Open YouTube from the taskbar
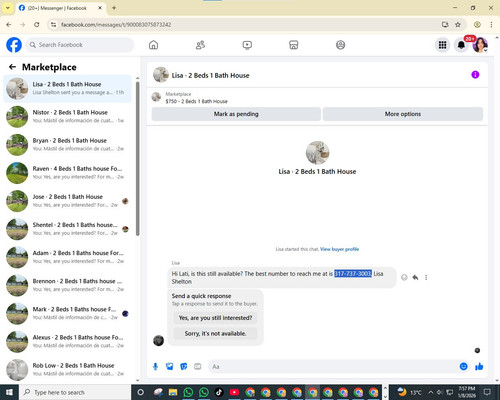 pos(234,392)
